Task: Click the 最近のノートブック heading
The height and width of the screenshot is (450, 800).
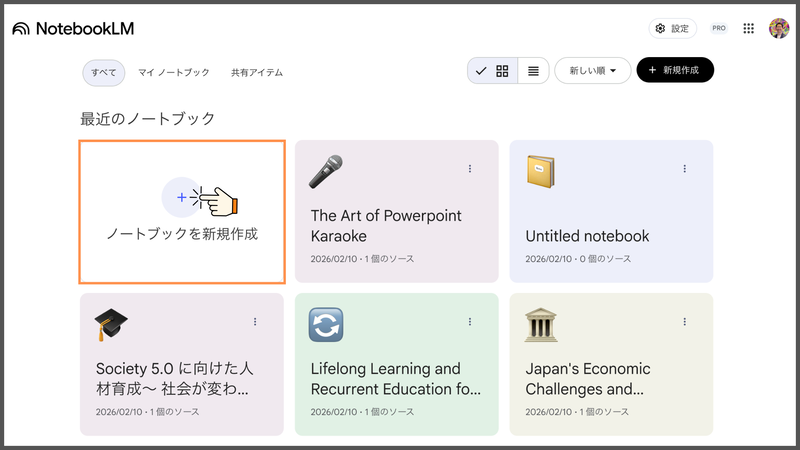Action: click(147, 119)
